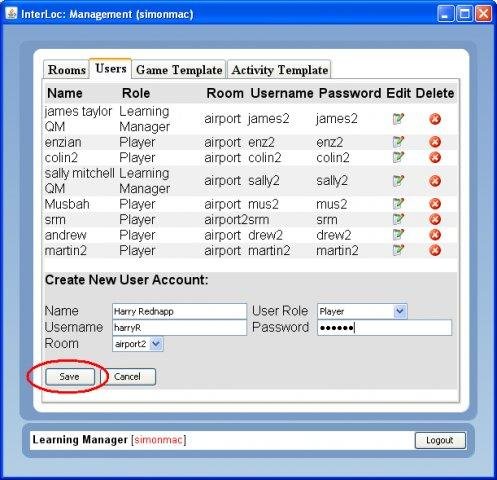Log out using the Logout button
The height and width of the screenshot is (480, 497).
tap(440, 440)
